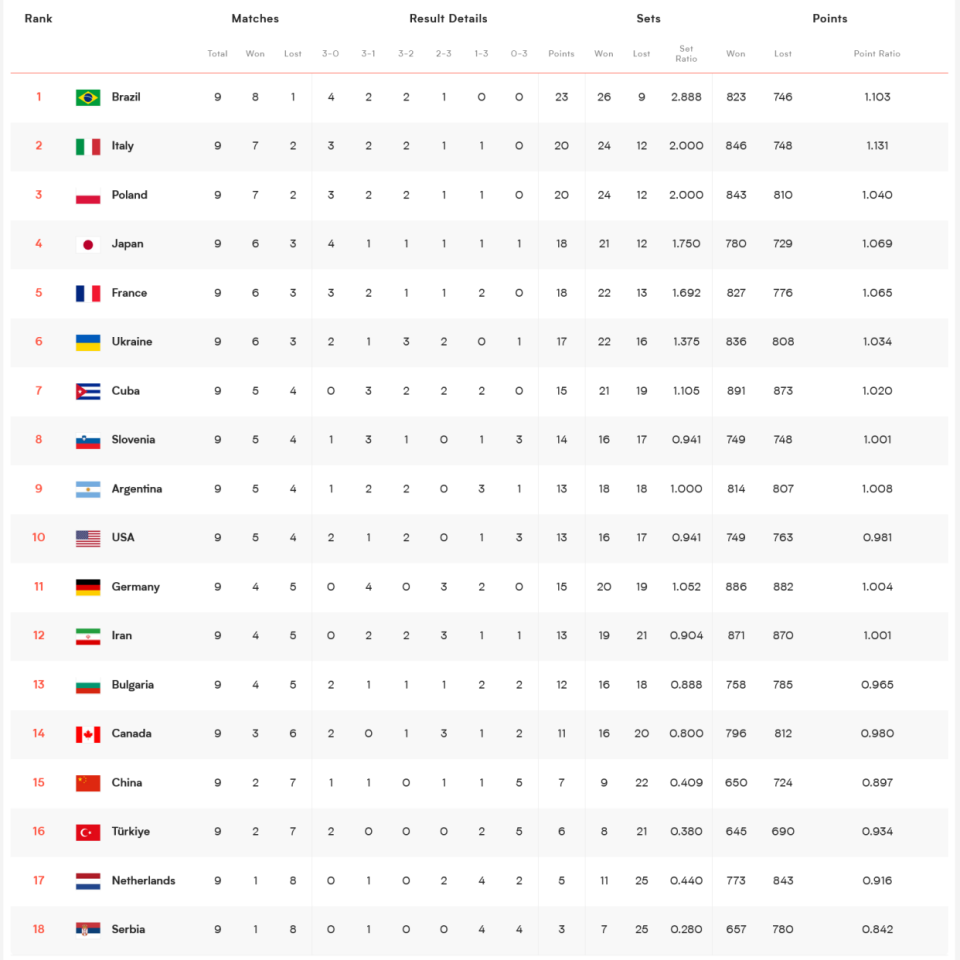Screen dimensions: 960x960
Task: Click the Serbia flag icon
Action: click(88, 930)
